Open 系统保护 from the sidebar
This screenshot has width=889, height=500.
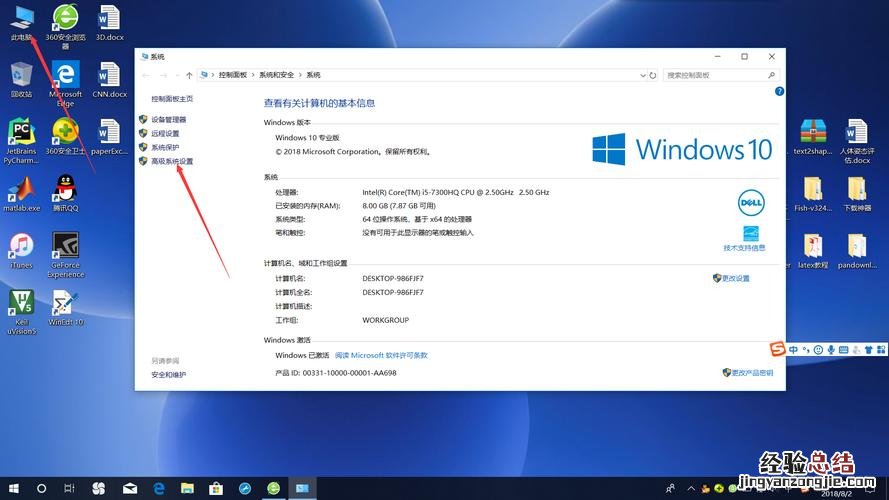165,147
